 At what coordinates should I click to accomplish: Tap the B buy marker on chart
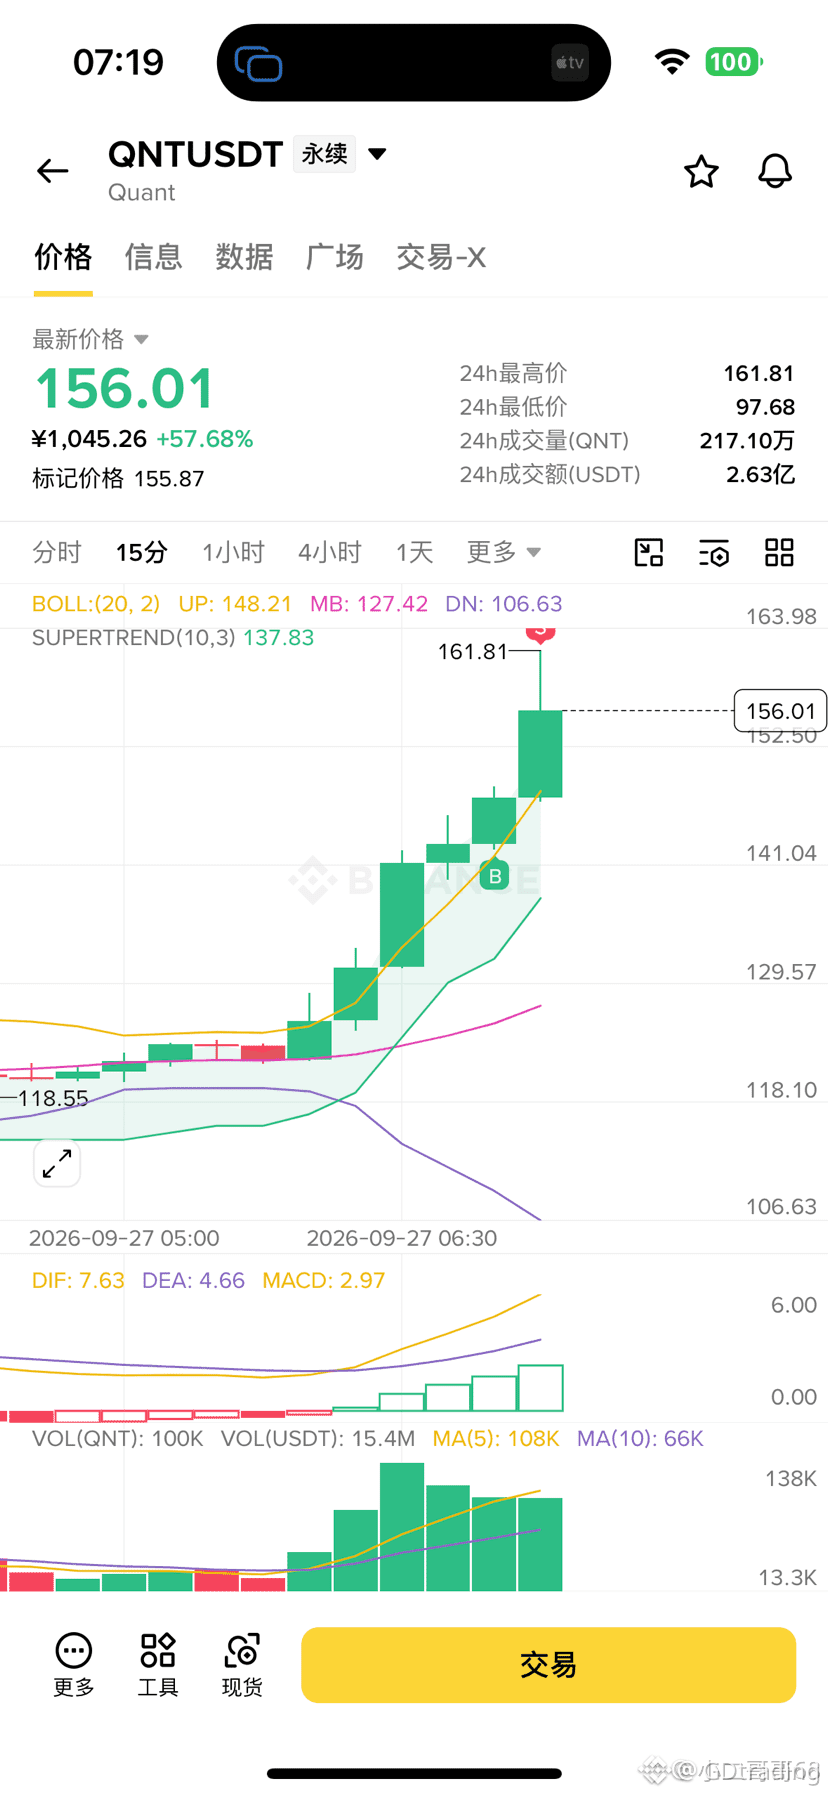[x=495, y=877]
